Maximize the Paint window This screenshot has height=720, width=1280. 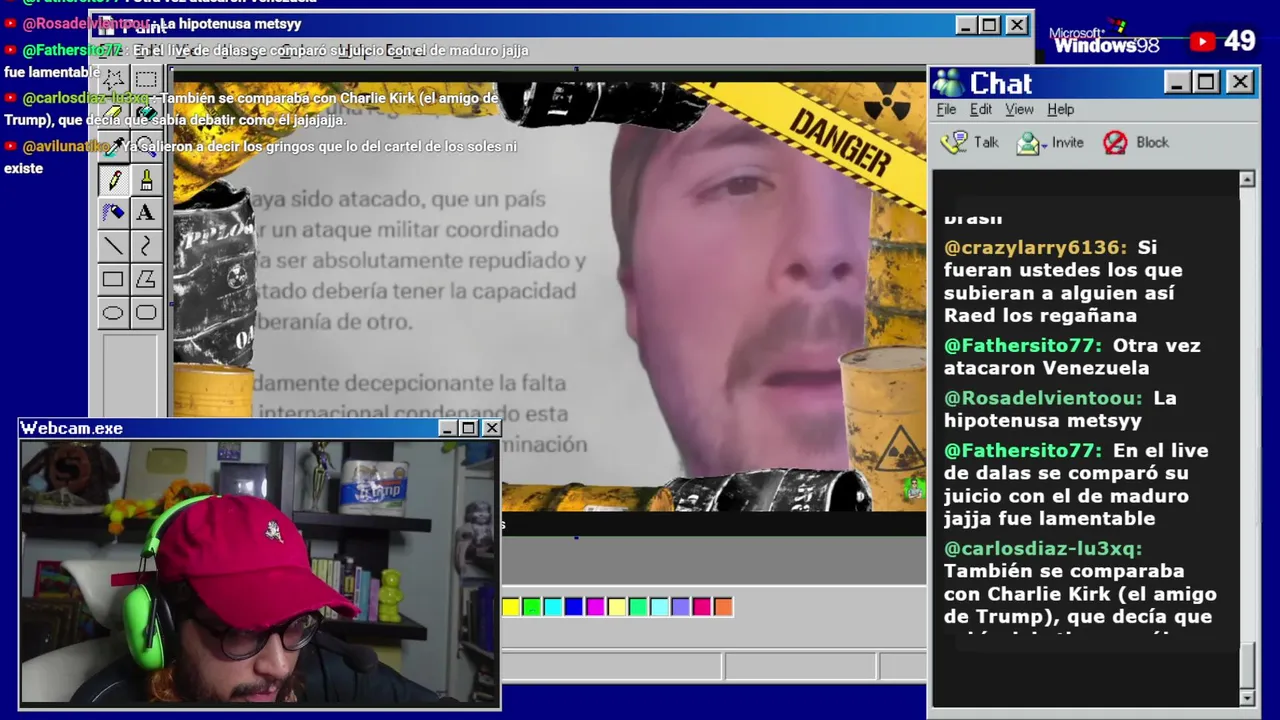point(990,25)
